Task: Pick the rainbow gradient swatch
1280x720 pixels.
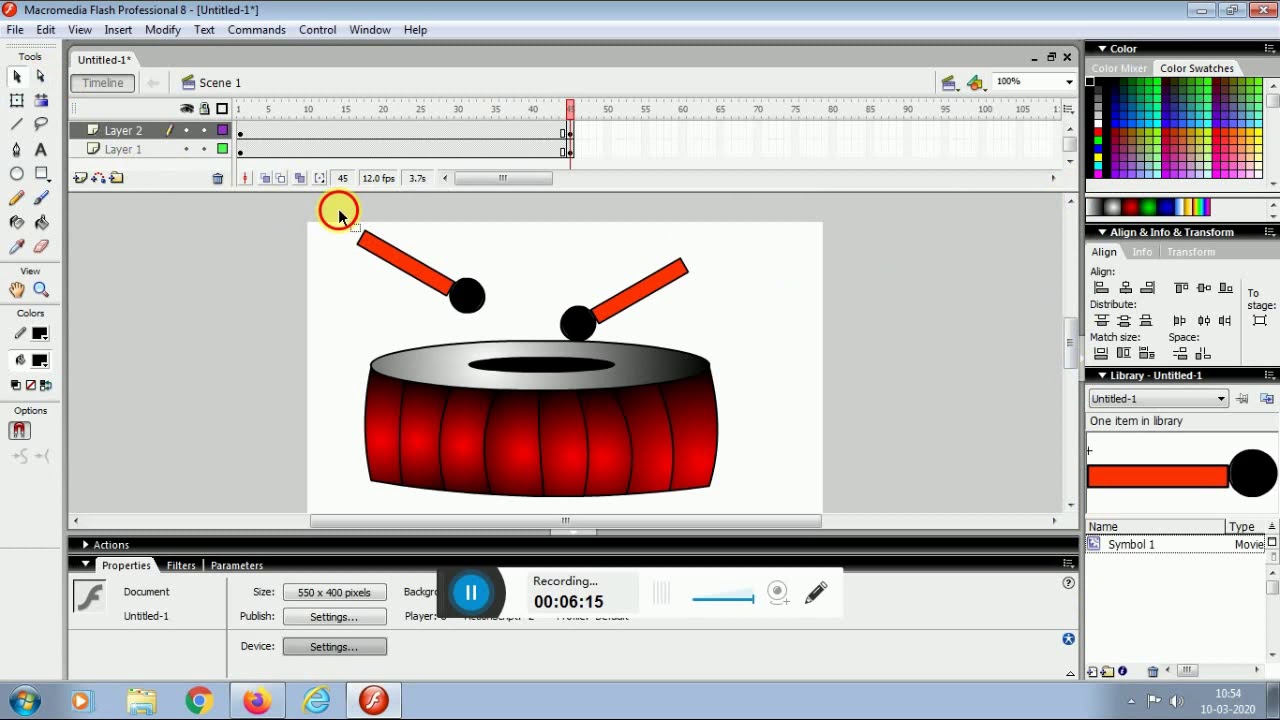Action: 1203,208
